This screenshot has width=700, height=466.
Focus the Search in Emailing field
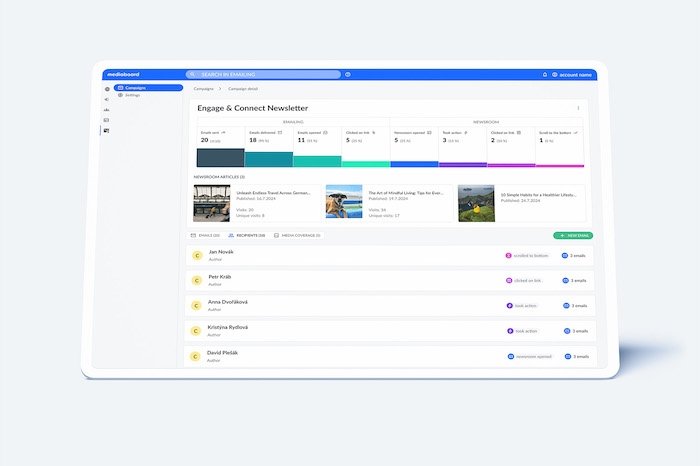pos(265,75)
